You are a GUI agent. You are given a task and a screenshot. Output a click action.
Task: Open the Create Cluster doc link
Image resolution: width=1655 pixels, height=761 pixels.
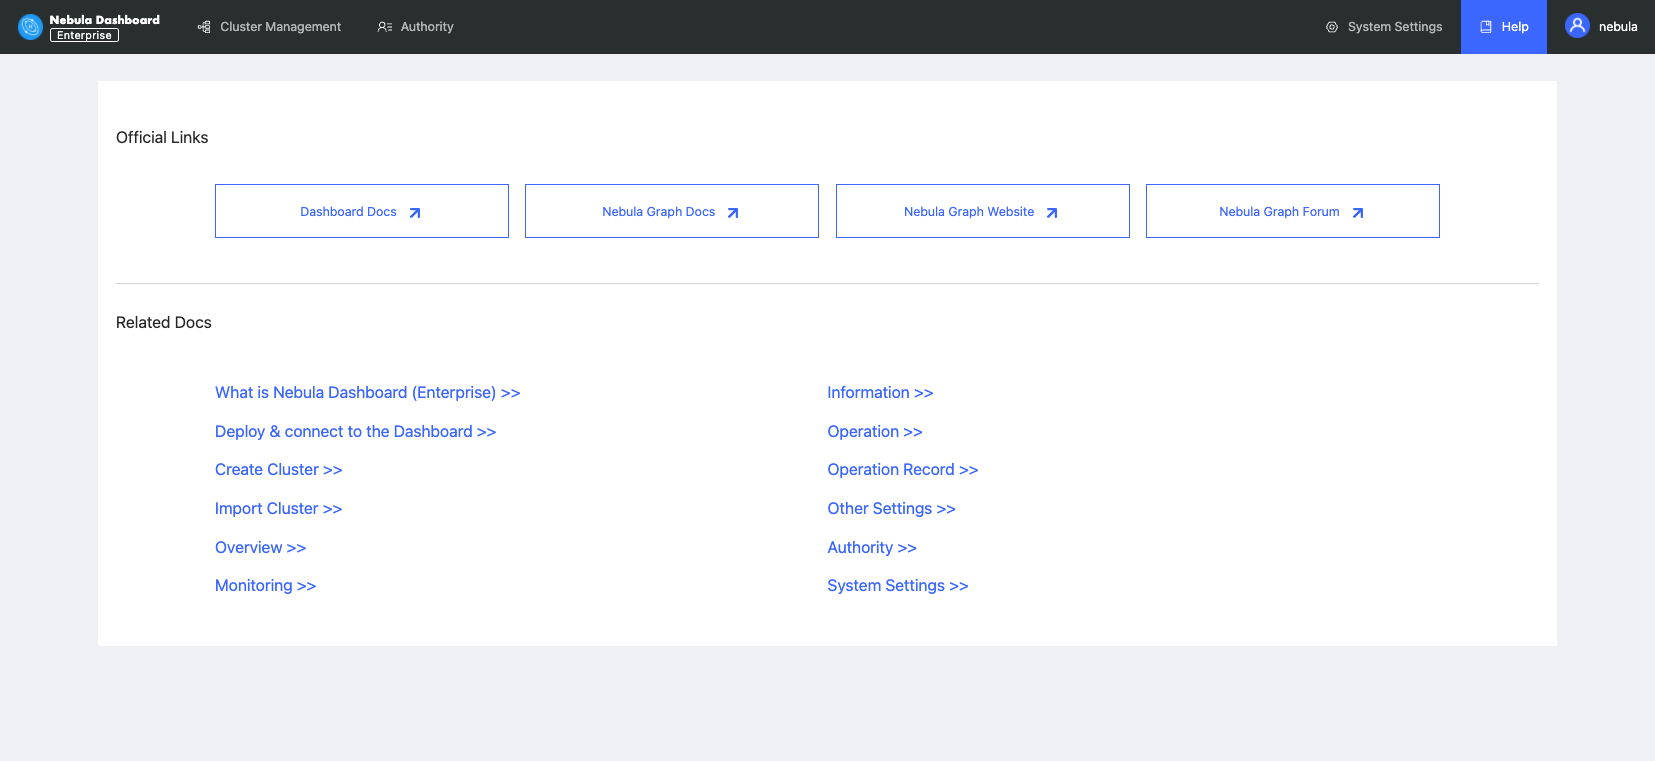278,470
